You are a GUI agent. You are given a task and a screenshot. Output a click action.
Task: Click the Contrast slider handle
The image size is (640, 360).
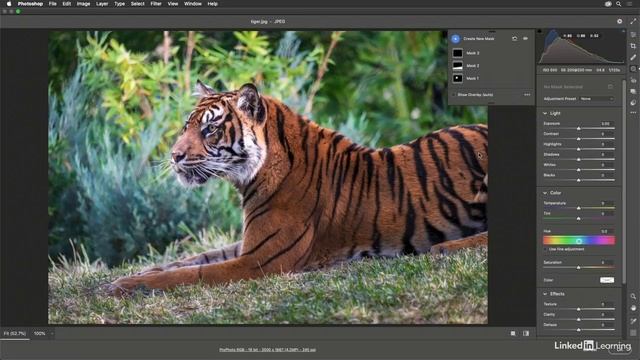click(x=579, y=139)
